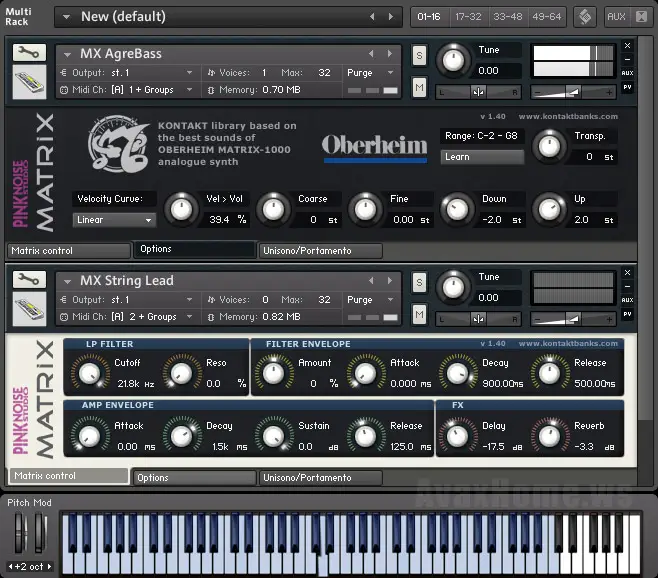Switch to instrument page 01-16
The image size is (658, 578).
(429, 16)
